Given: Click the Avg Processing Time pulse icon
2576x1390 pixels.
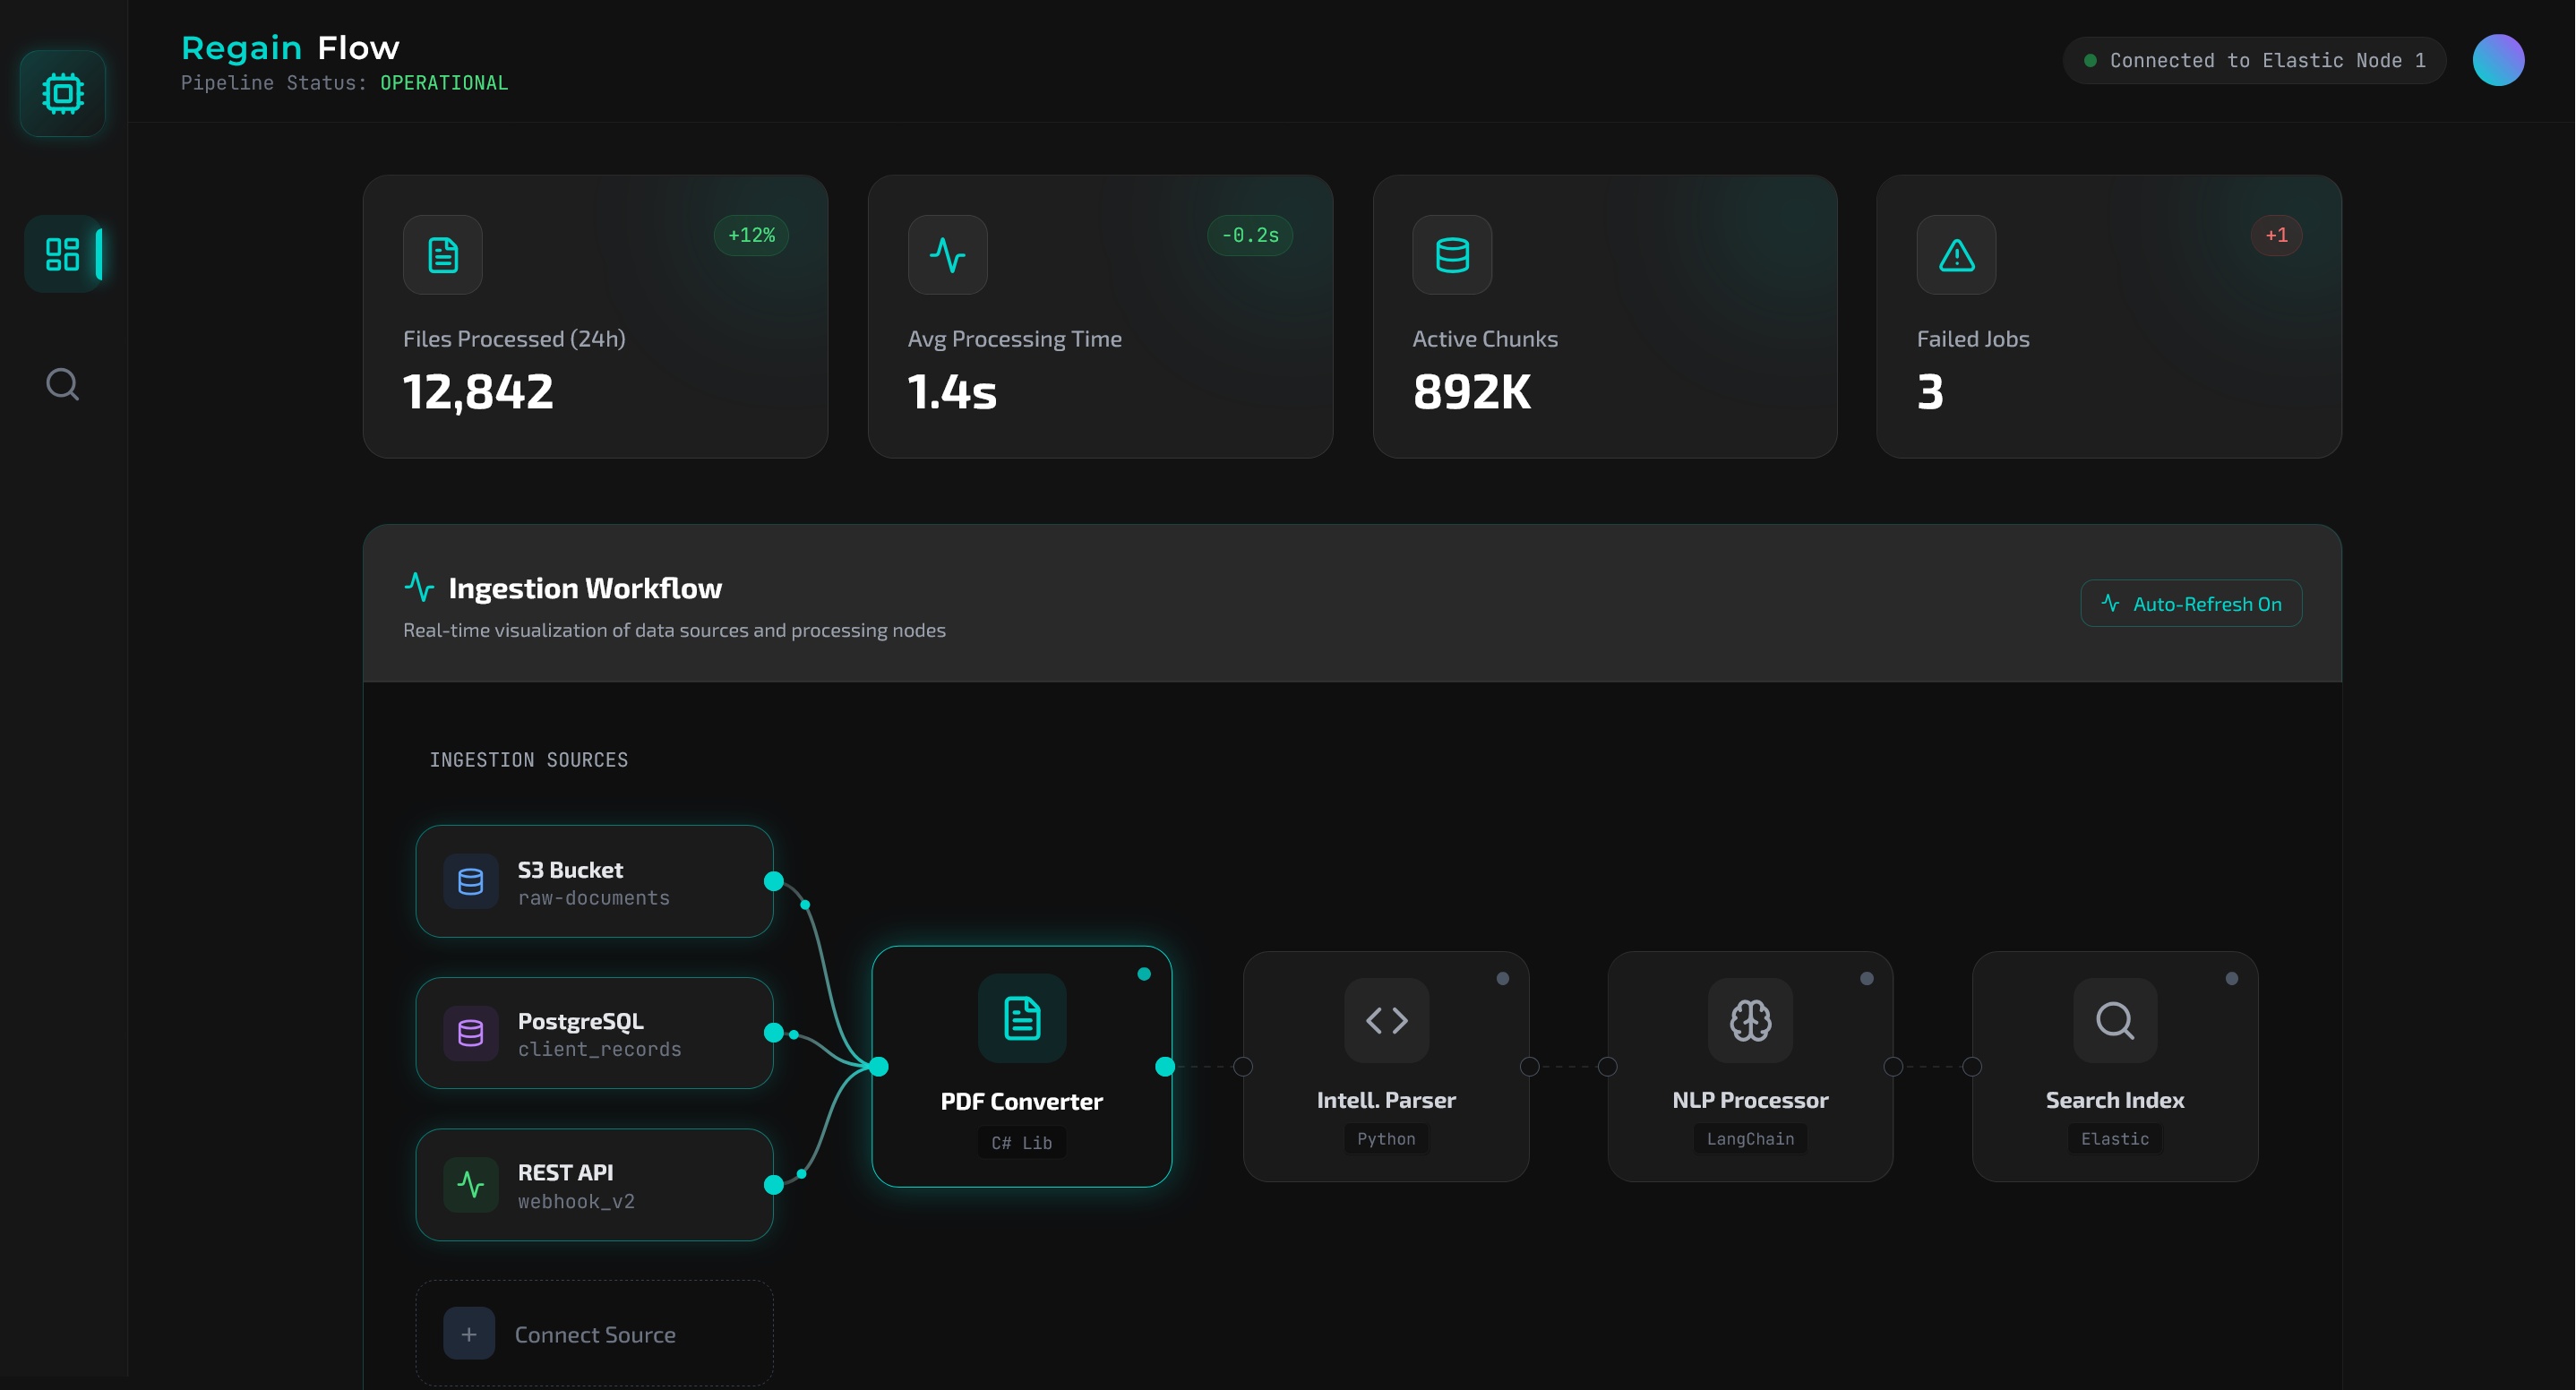Looking at the screenshot, I should pyautogui.click(x=946, y=255).
